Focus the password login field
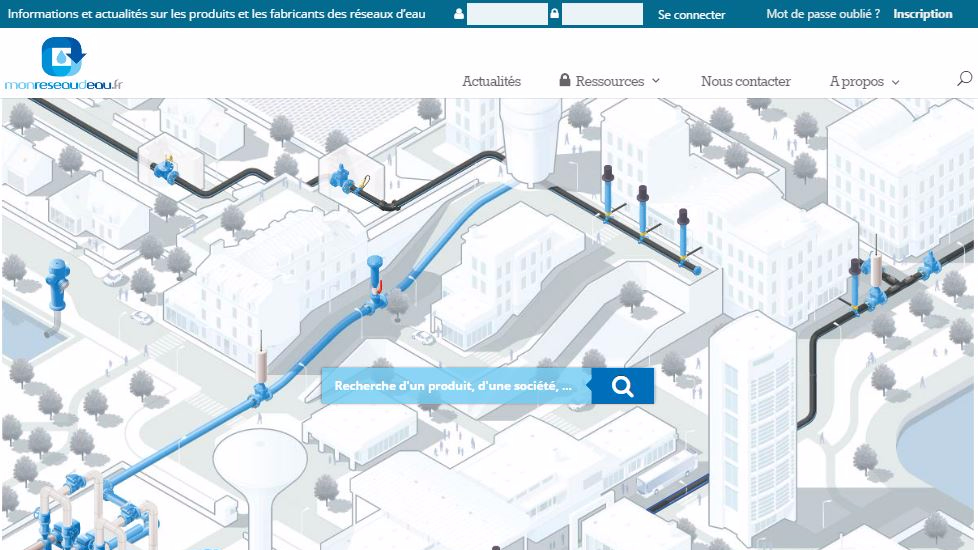The width and height of the screenshot is (978, 550). [602, 14]
